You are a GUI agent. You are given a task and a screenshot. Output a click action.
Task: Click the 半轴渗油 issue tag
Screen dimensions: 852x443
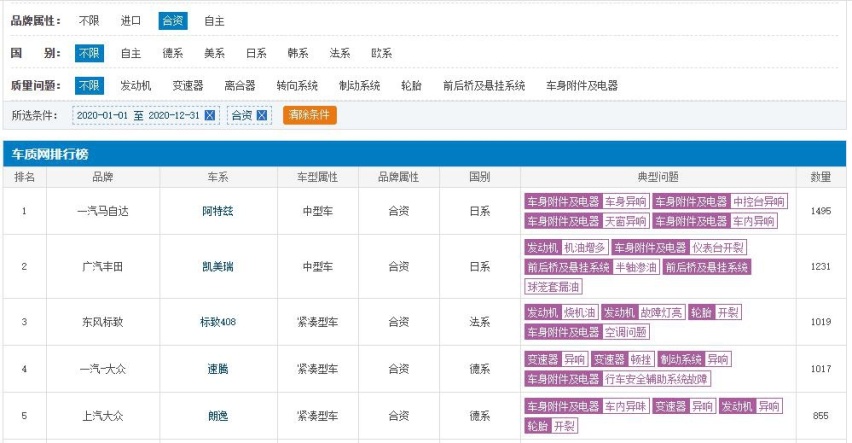click(x=636, y=267)
